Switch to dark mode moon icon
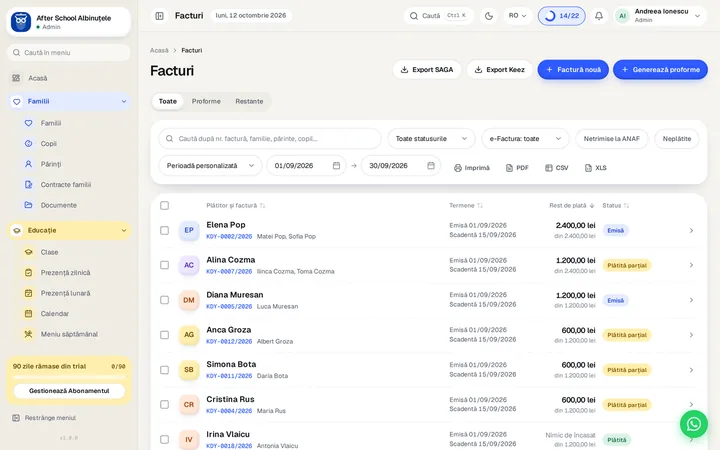 [489, 16]
